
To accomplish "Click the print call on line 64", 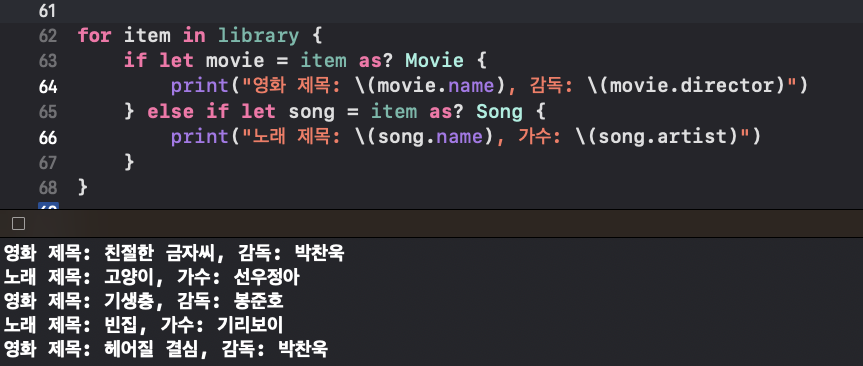I will click(199, 86).
